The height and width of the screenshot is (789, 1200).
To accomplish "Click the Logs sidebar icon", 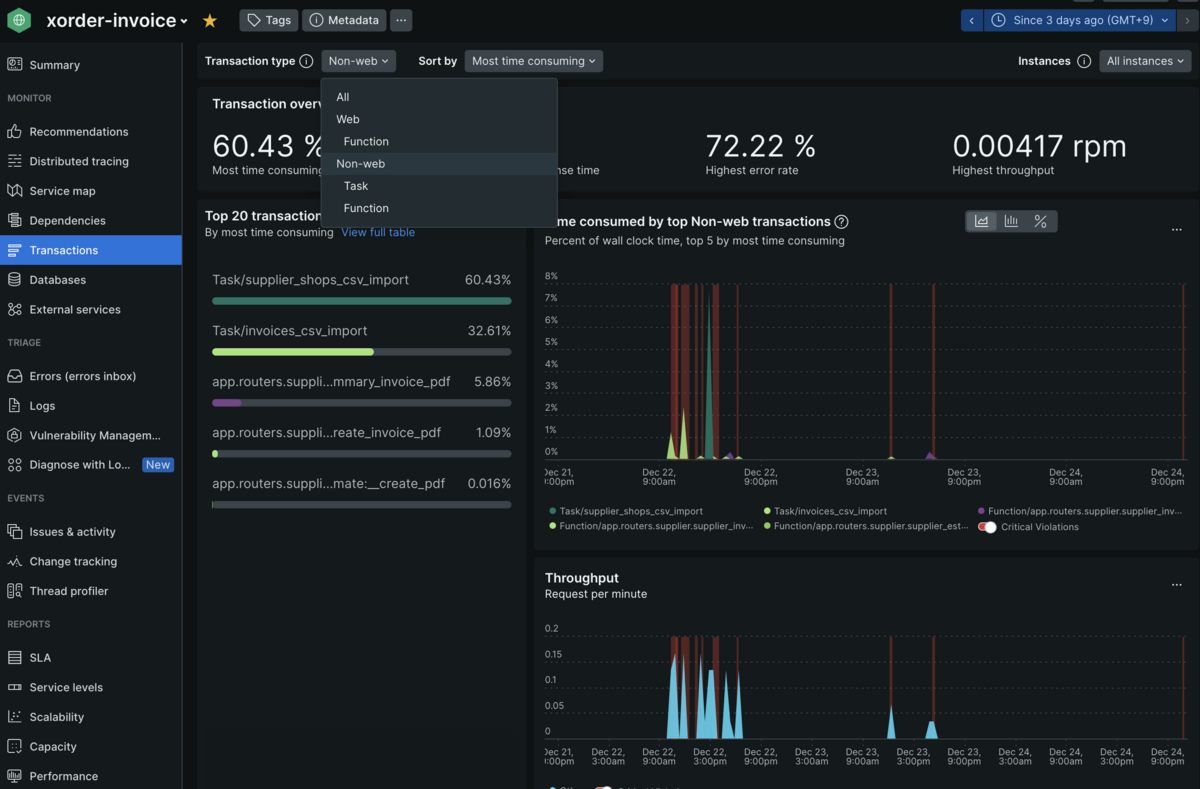I will (x=14, y=406).
